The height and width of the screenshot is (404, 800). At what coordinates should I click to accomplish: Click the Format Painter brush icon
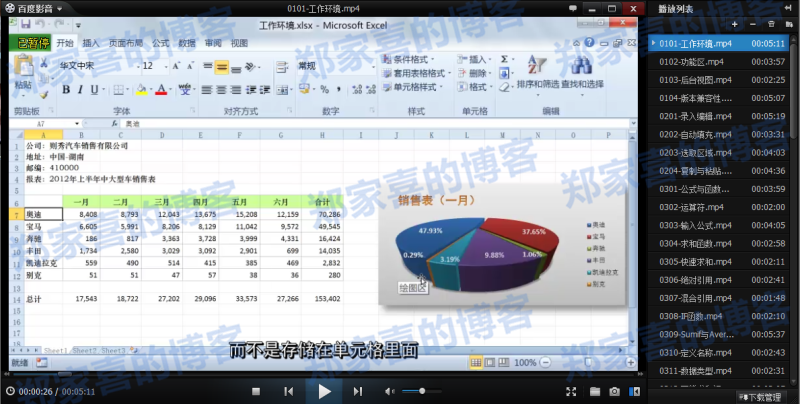click(44, 94)
